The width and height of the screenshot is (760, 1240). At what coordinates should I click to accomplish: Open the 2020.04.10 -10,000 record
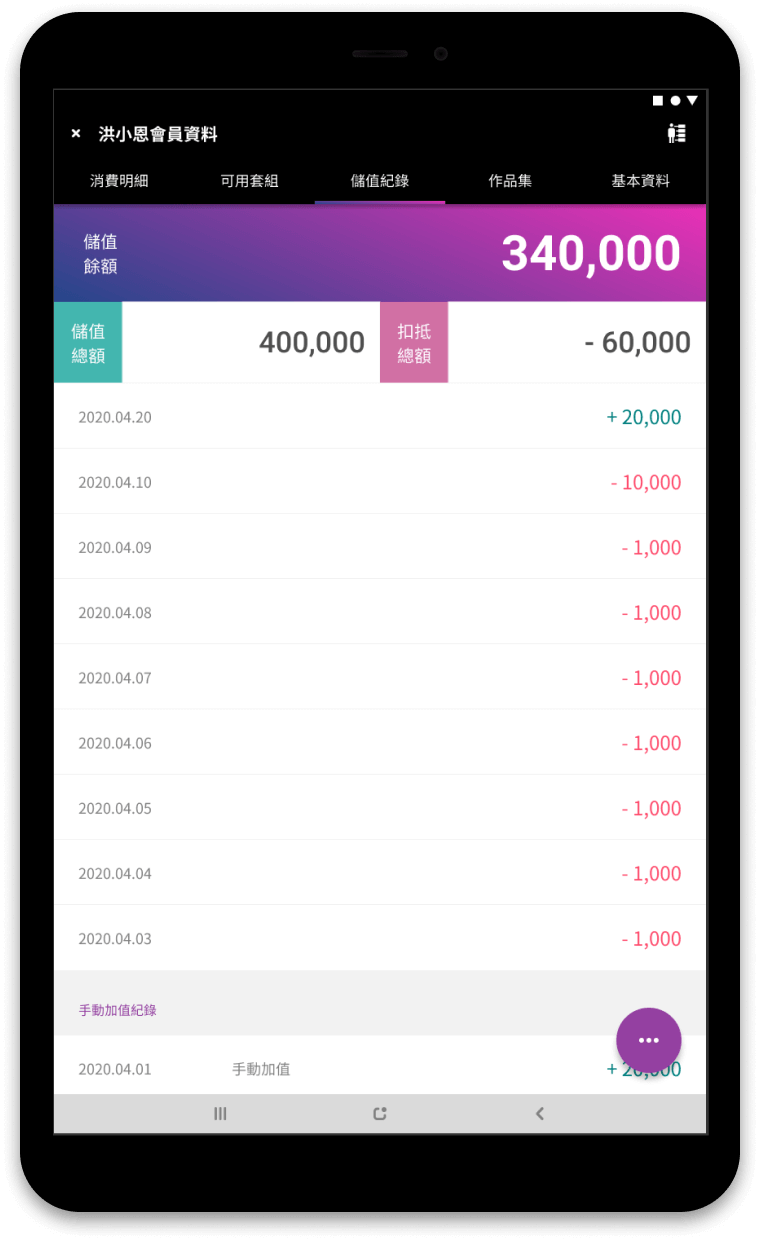point(380,482)
